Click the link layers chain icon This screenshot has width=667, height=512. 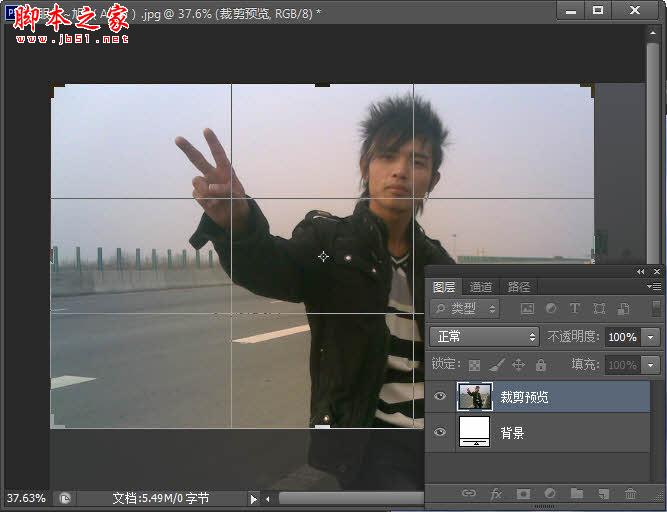pyautogui.click(x=468, y=493)
